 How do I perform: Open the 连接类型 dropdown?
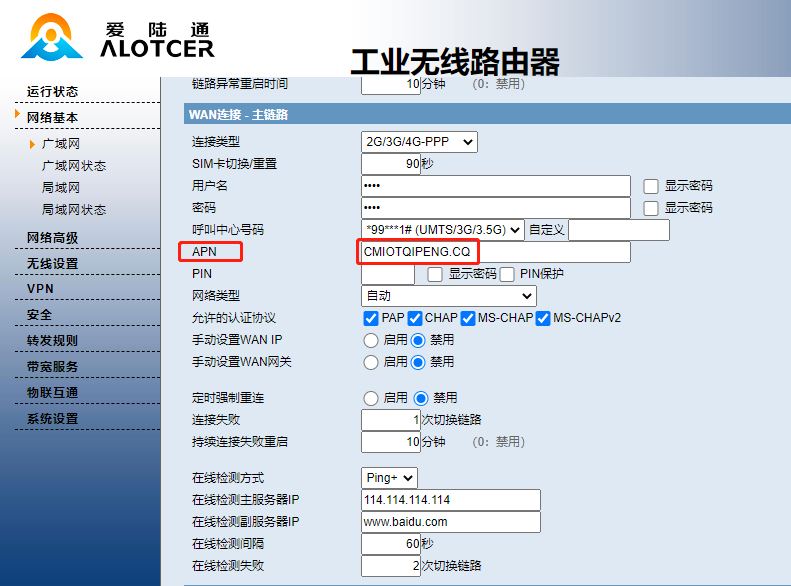pos(419,143)
